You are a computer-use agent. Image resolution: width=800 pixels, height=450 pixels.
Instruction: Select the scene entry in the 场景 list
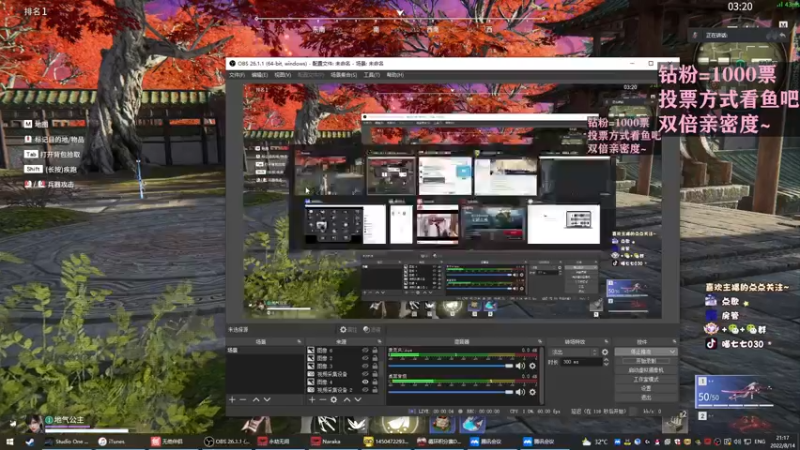[x=265, y=351]
